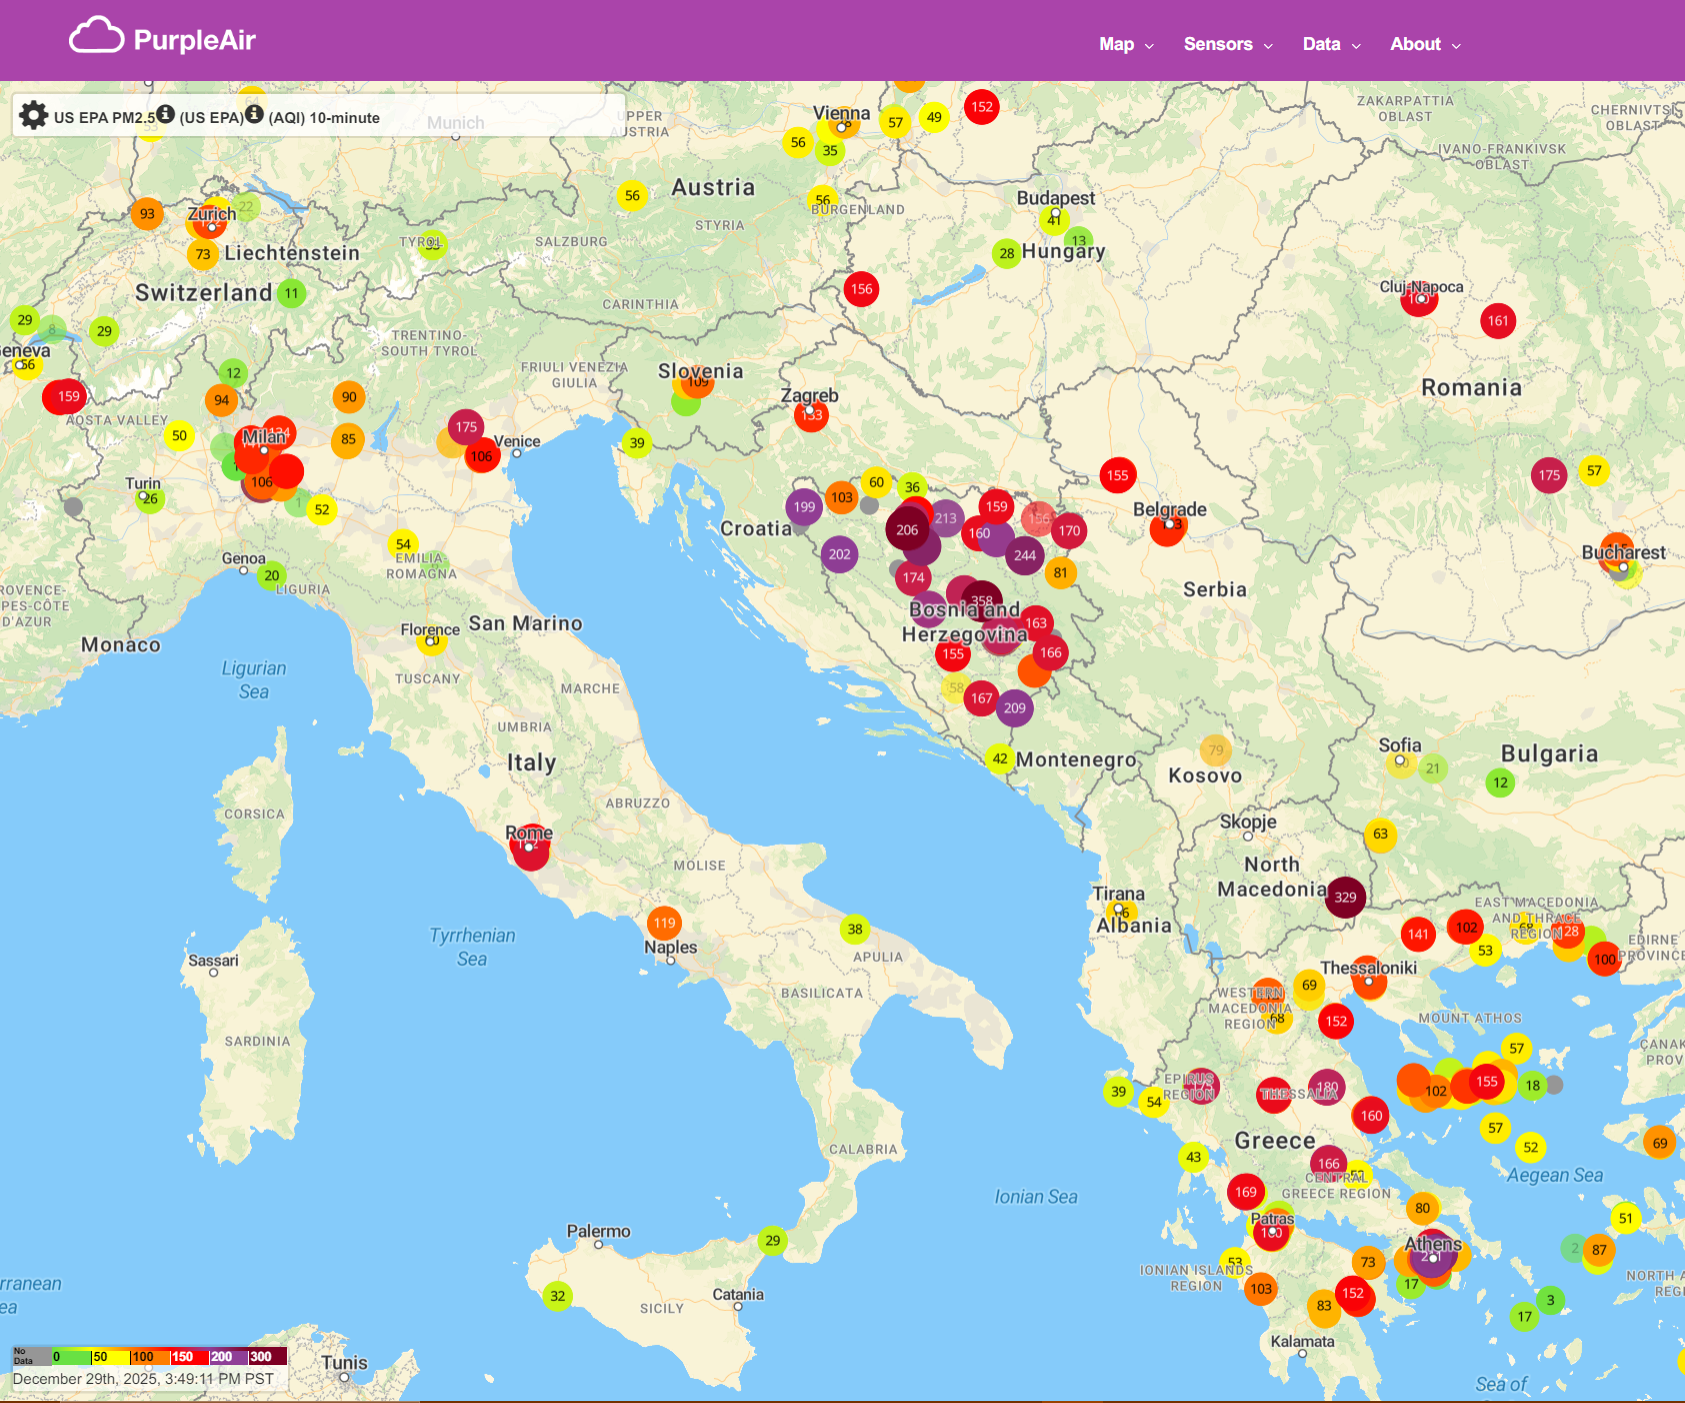Select the red 150 legend swatch

[189, 1356]
